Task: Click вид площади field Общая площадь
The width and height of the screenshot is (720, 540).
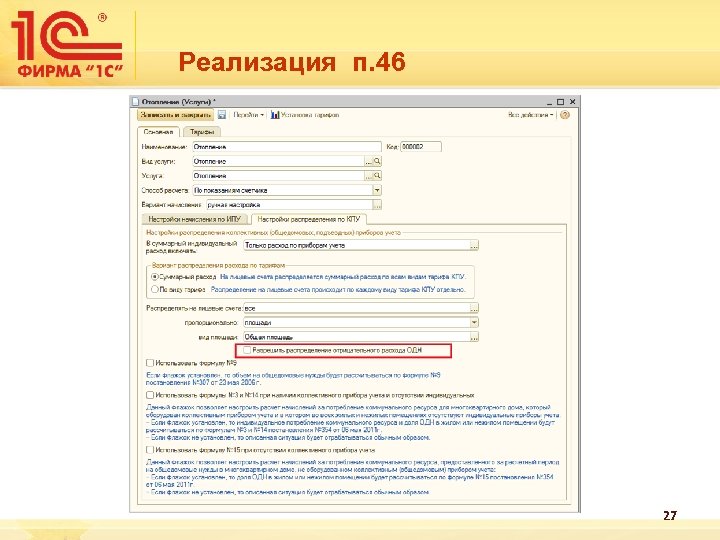Action: point(356,337)
